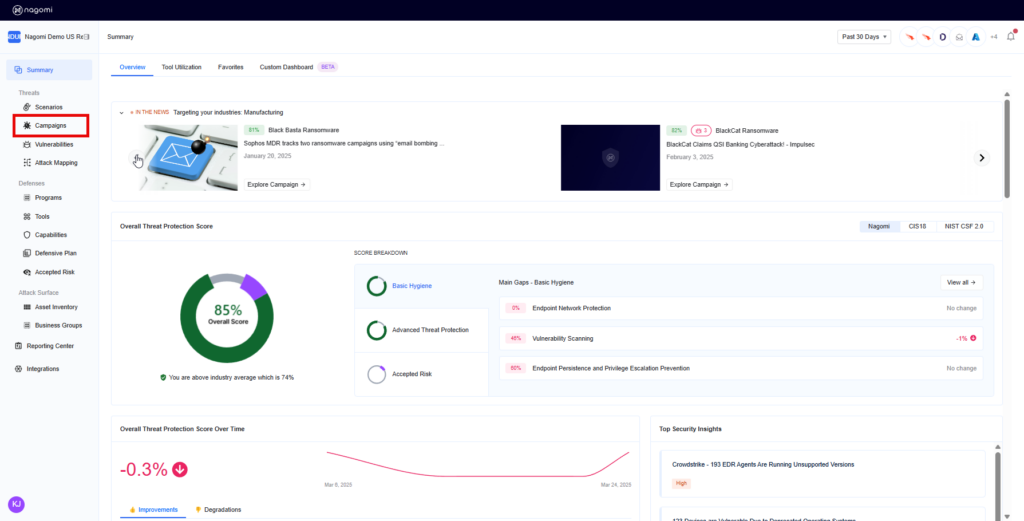
Task: Go to Defensive Plan
Action: click(56, 253)
